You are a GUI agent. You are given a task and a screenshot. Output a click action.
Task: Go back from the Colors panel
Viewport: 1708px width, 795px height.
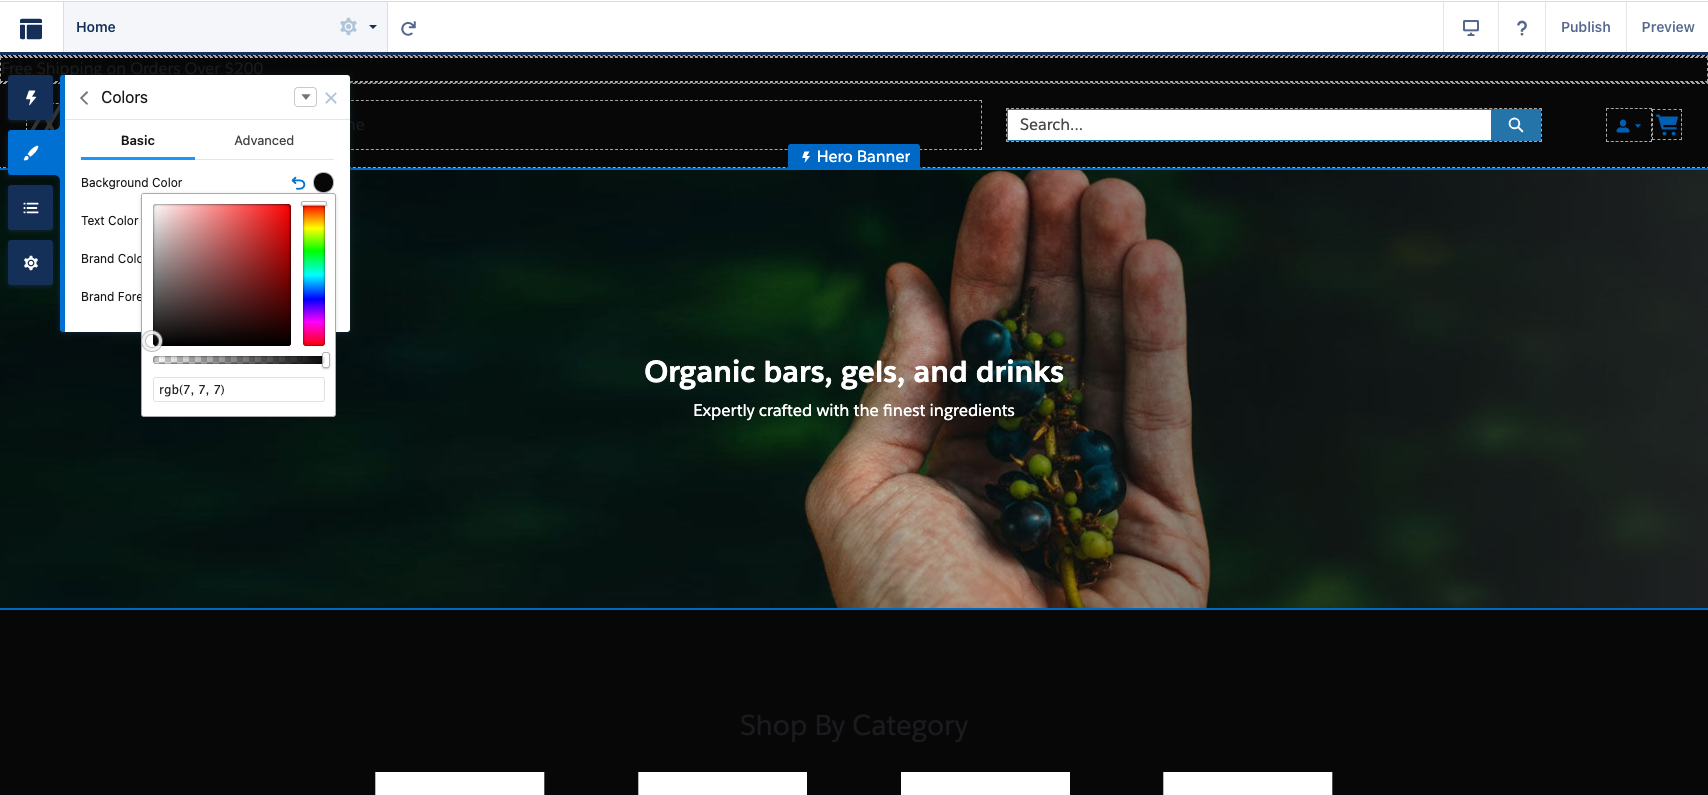(85, 98)
